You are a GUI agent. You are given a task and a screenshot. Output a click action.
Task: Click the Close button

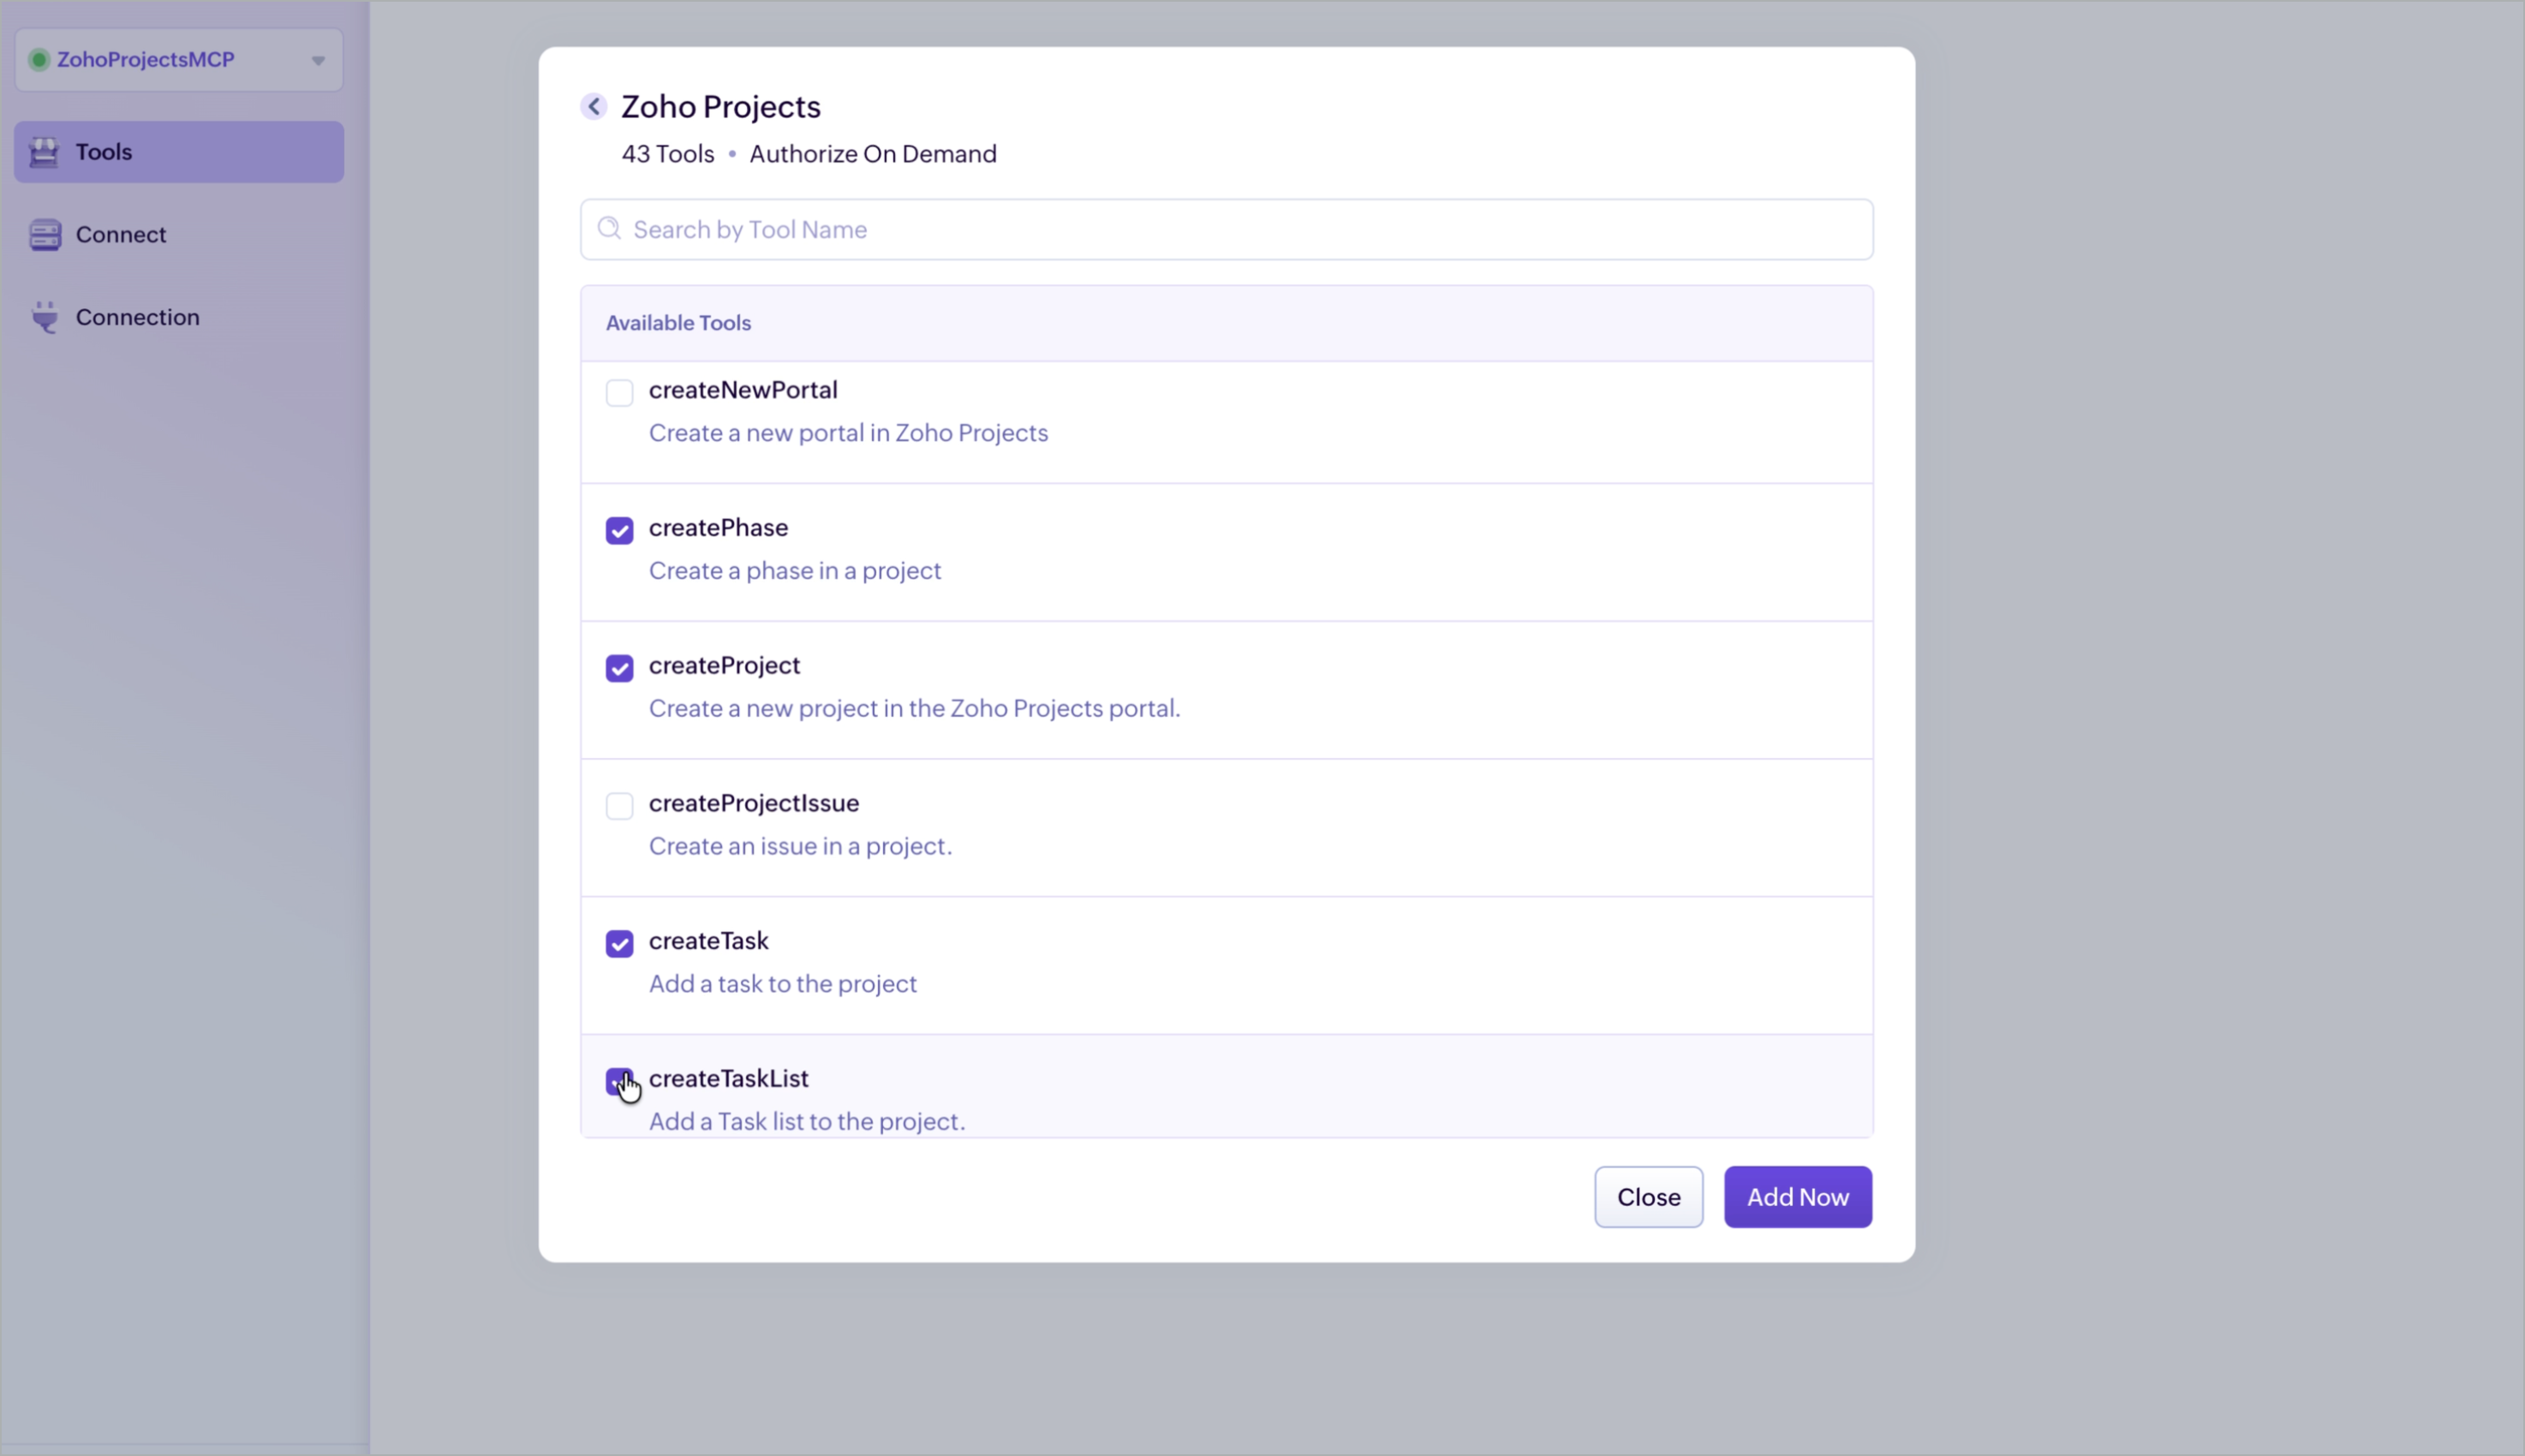point(1648,1197)
